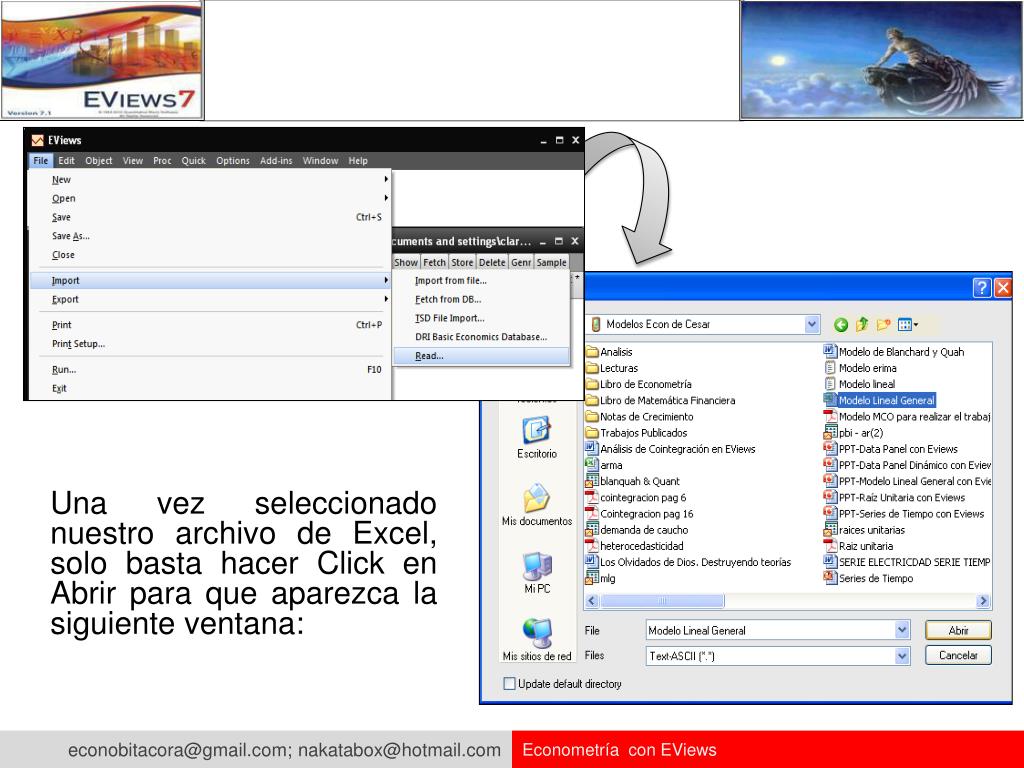Open the Add-ins menu

coord(276,161)
